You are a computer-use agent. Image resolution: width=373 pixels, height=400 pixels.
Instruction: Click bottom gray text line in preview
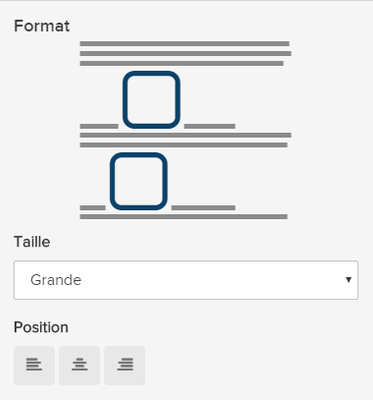pyautogui.click(x=184, y=217)
